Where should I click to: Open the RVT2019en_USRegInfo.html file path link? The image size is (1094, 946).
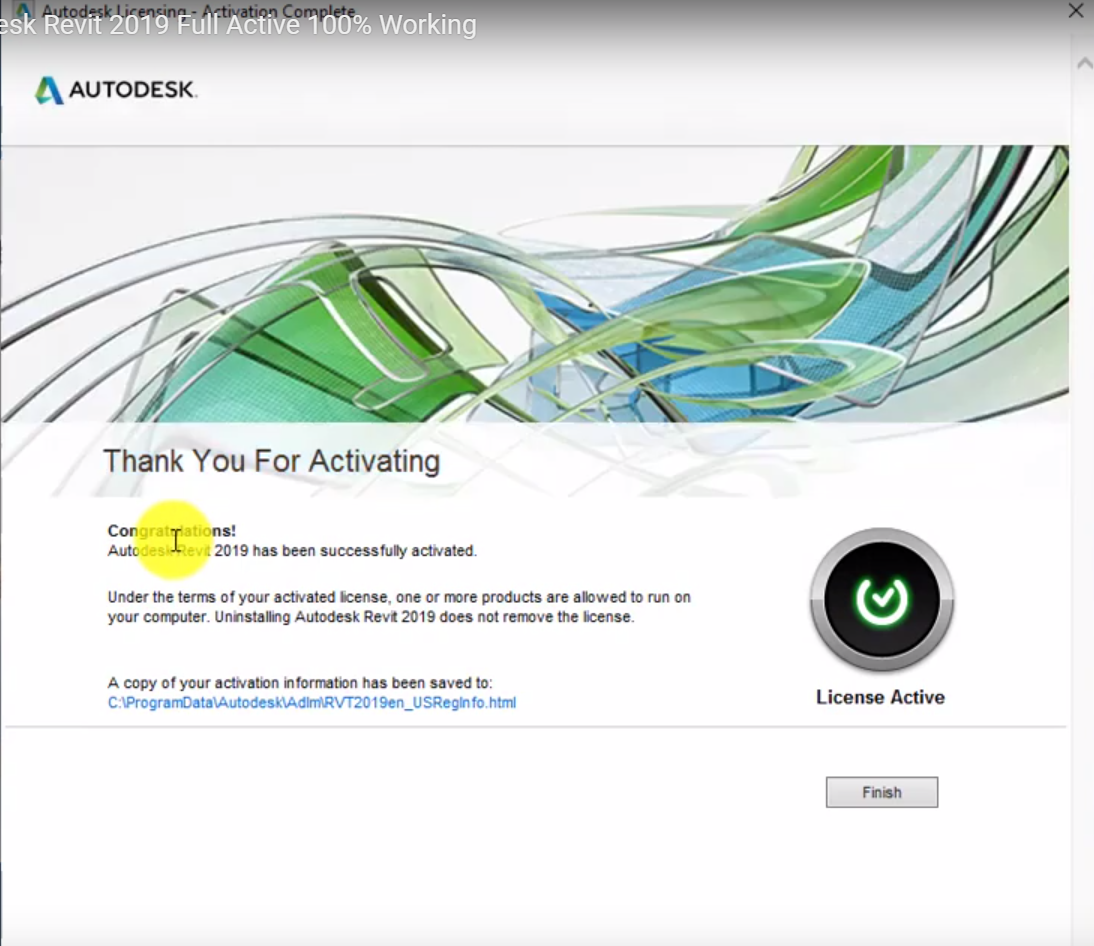[x=312, y=703]
